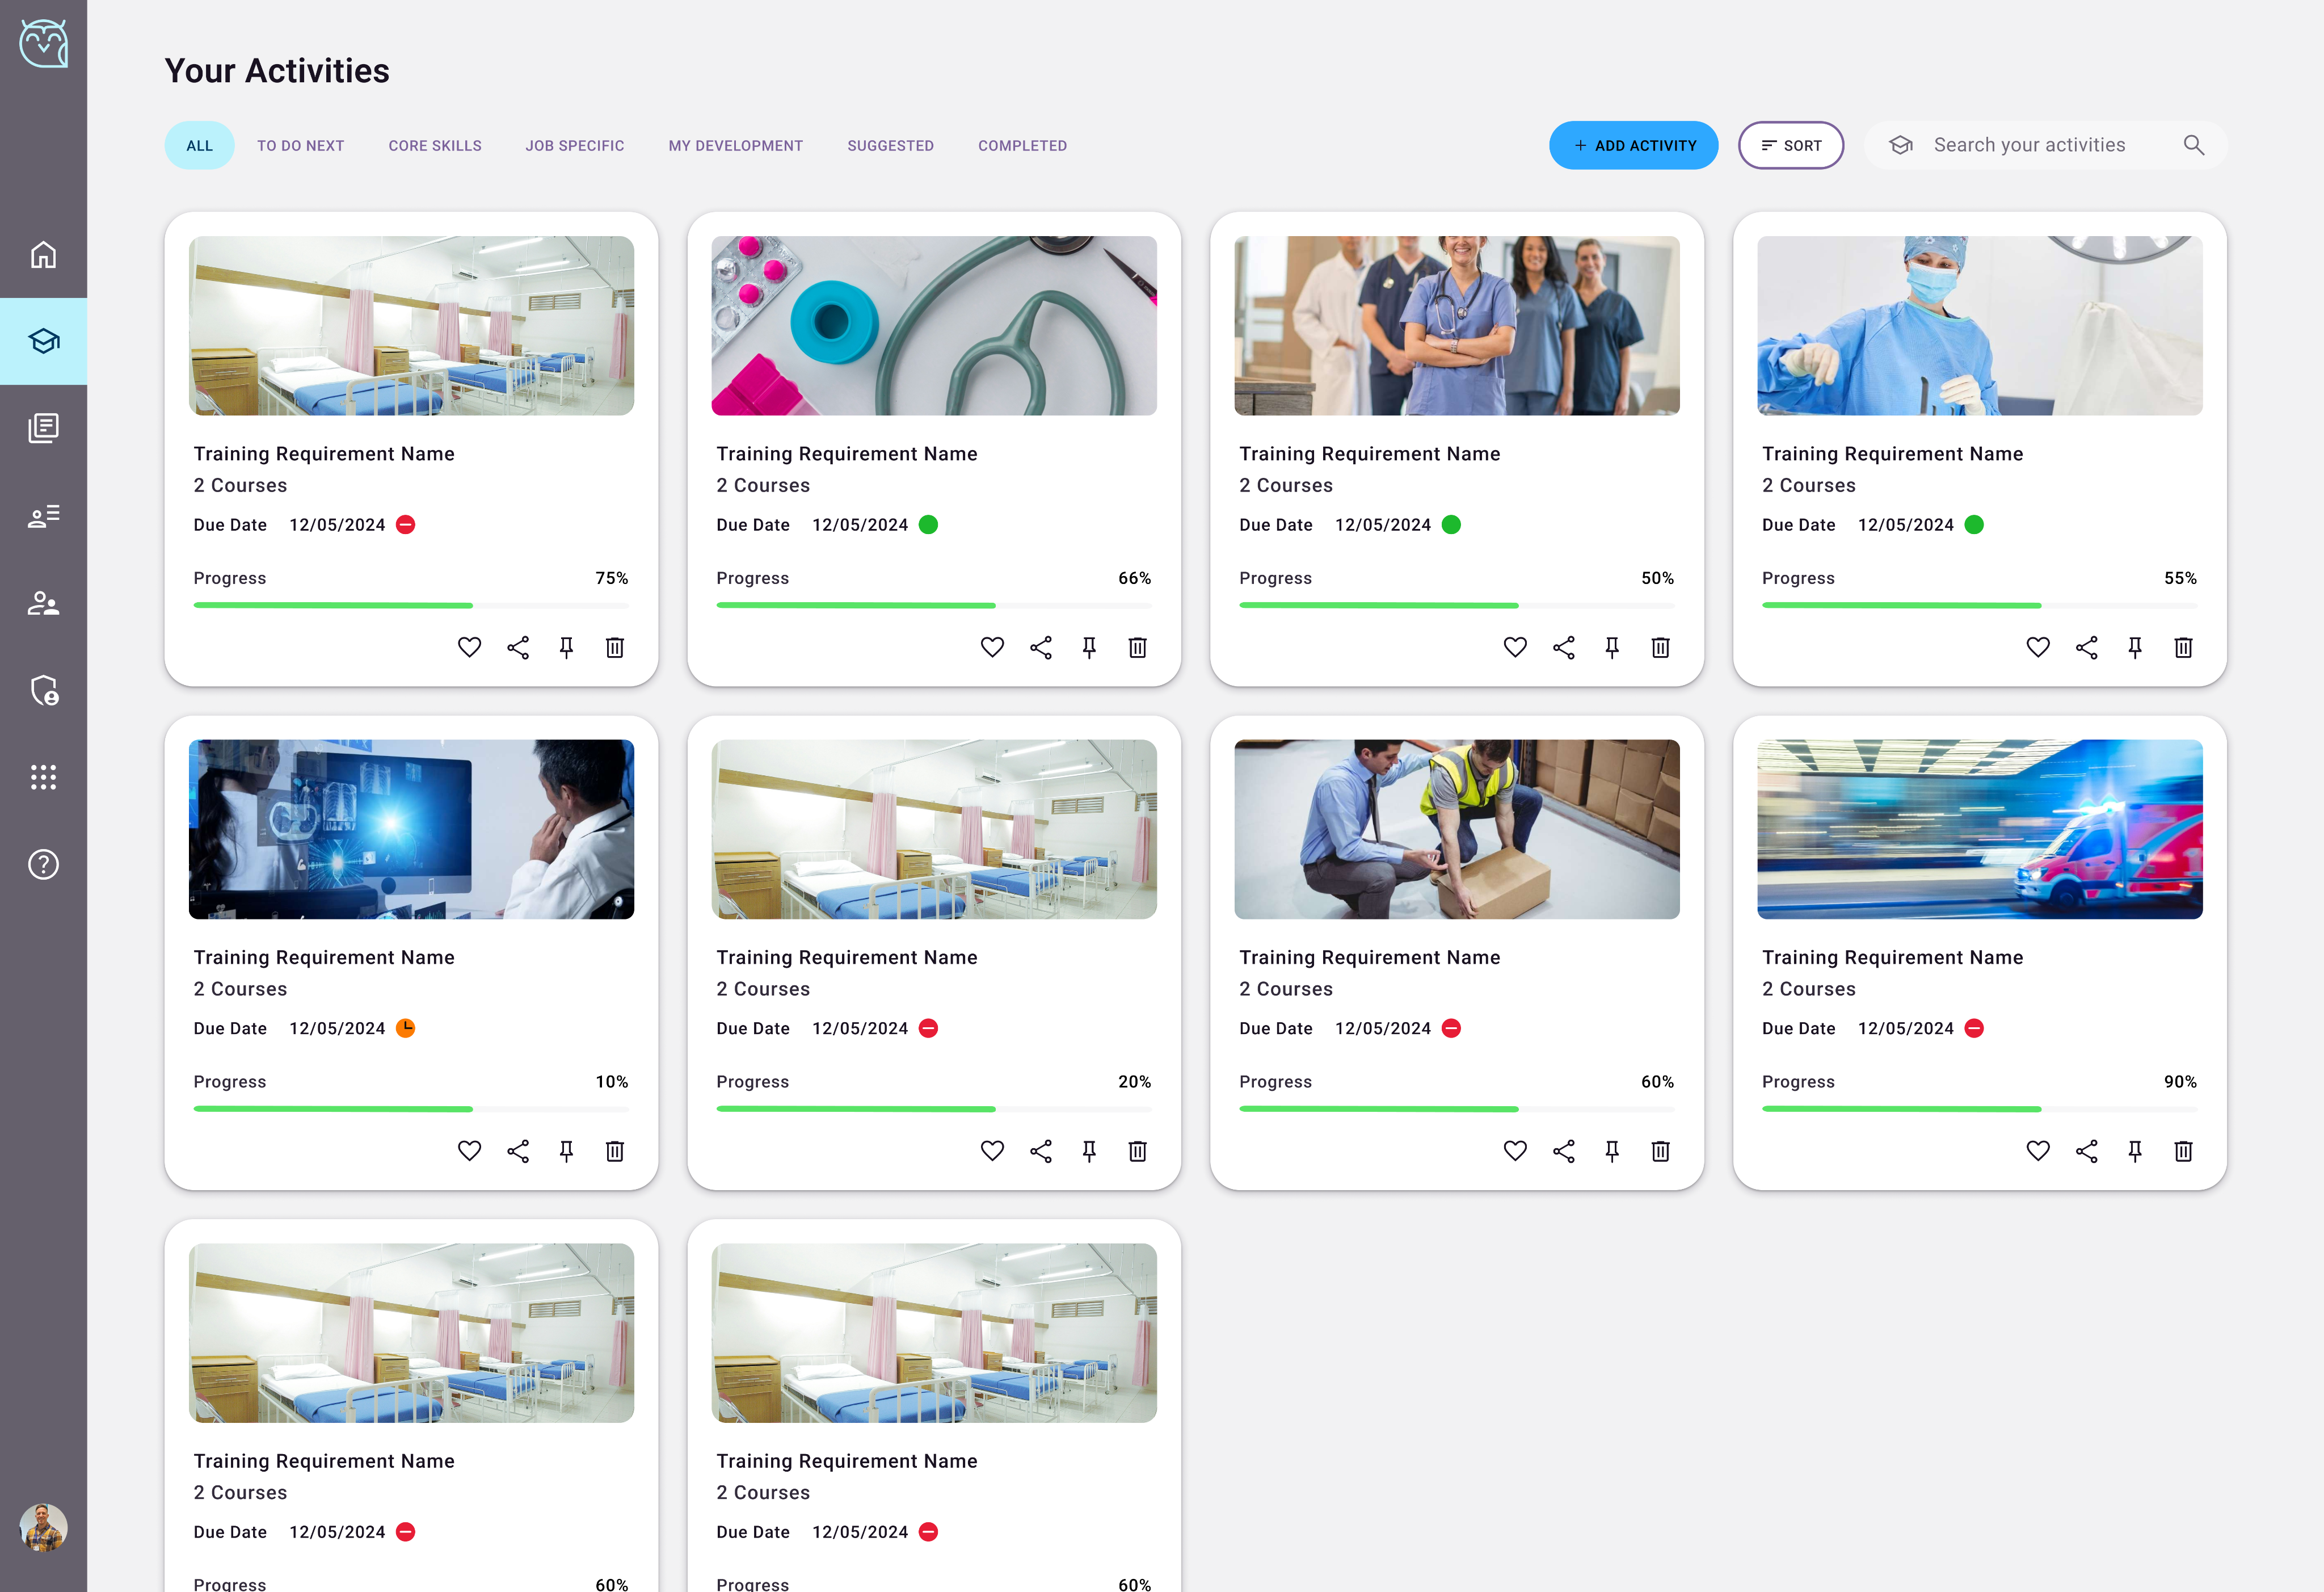
Task: Open the Home icon in sidebar
Action: 43,254
